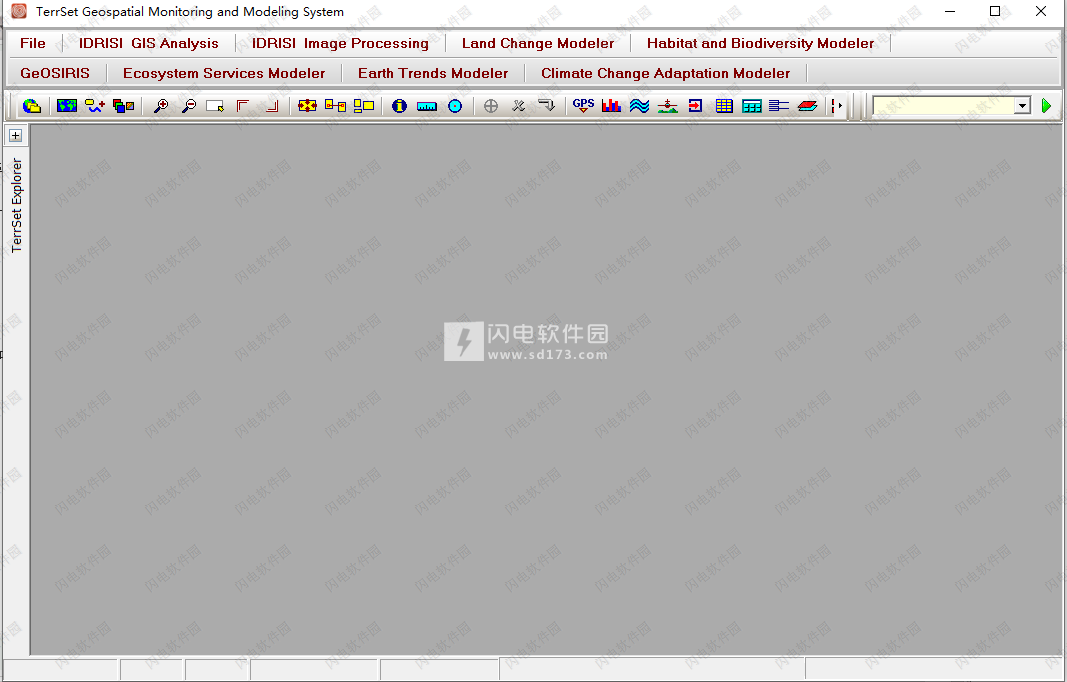This screenshot has width=1067, height=682.
Task: Open the IDRISI GIS Analysis menu
Action: [x=148, y=43]
